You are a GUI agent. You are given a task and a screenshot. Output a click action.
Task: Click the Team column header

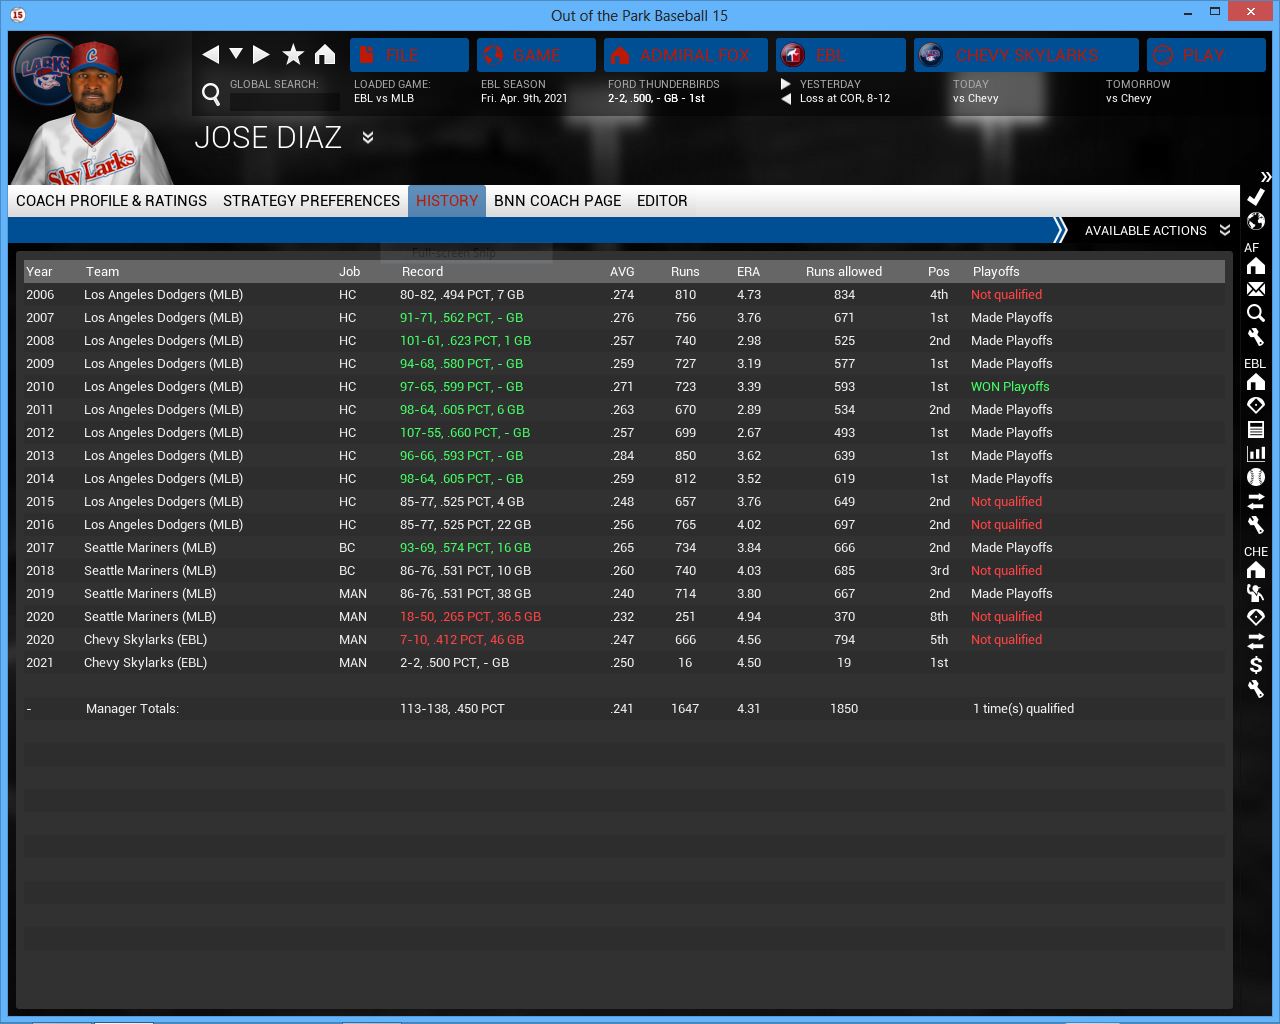tap(102, 272)
